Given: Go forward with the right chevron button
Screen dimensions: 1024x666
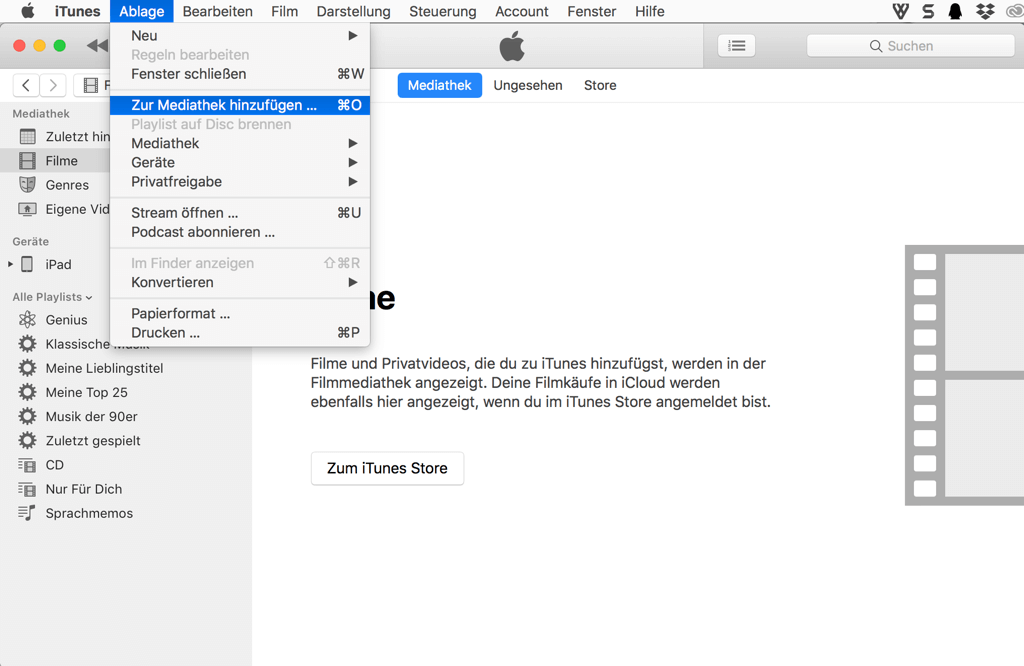Looking at the screenshot, I should (x=53, y=85).
